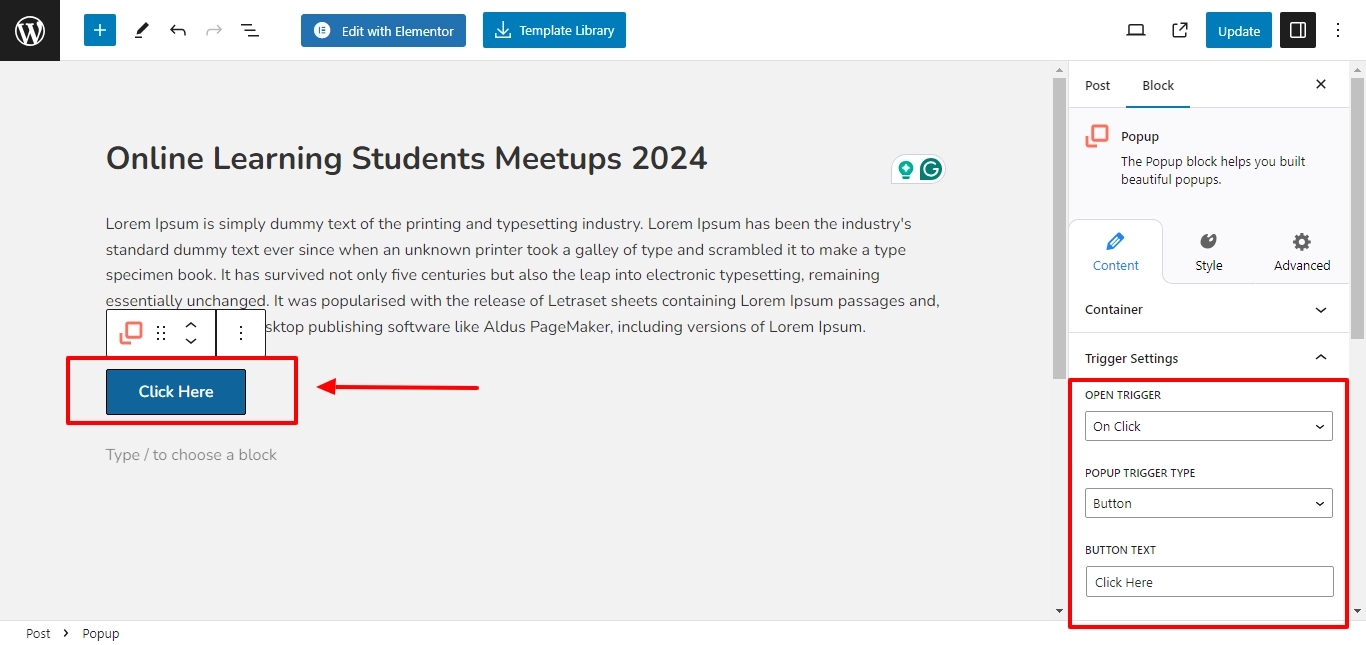Expand the Container section
The width and height of the screenshot is (1366, 645).
click(1208, 310)
